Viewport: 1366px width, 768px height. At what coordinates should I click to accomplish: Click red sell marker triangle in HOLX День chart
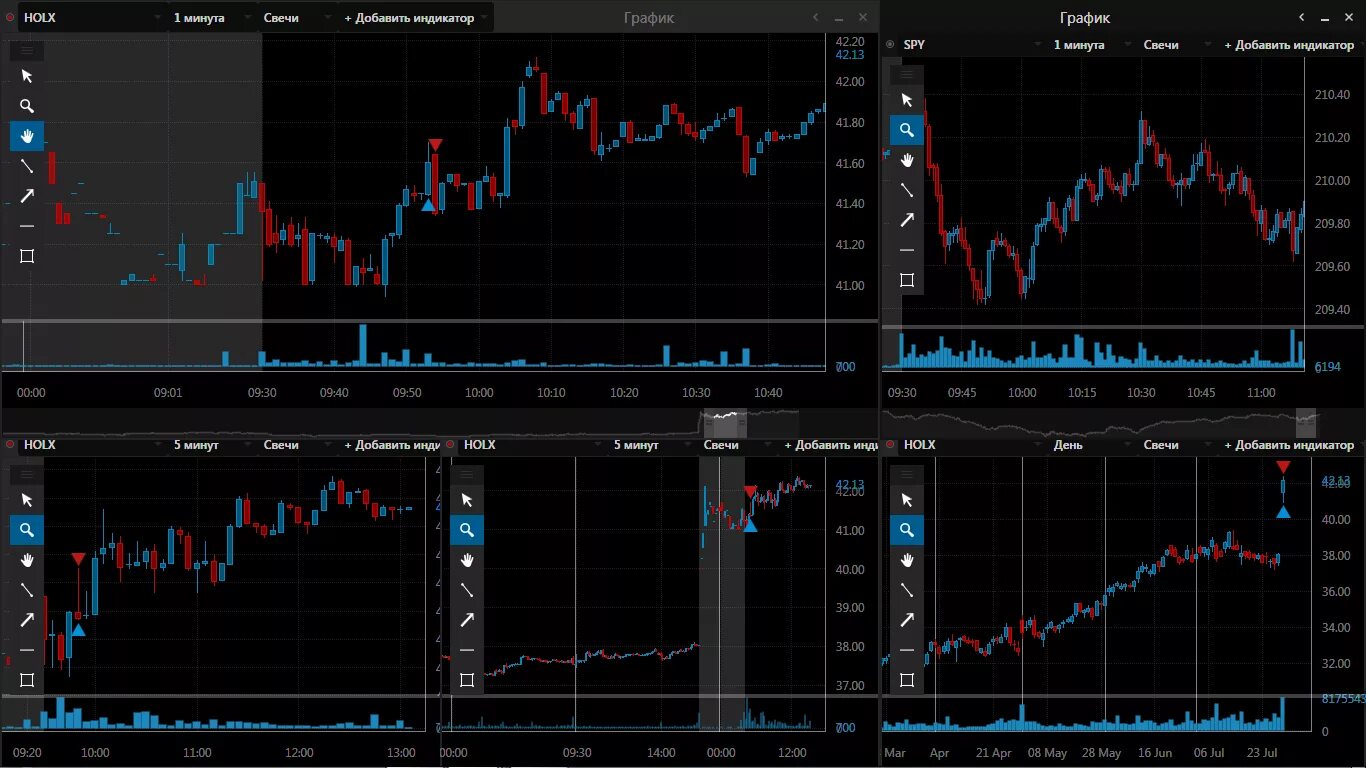pos(1283,467)
